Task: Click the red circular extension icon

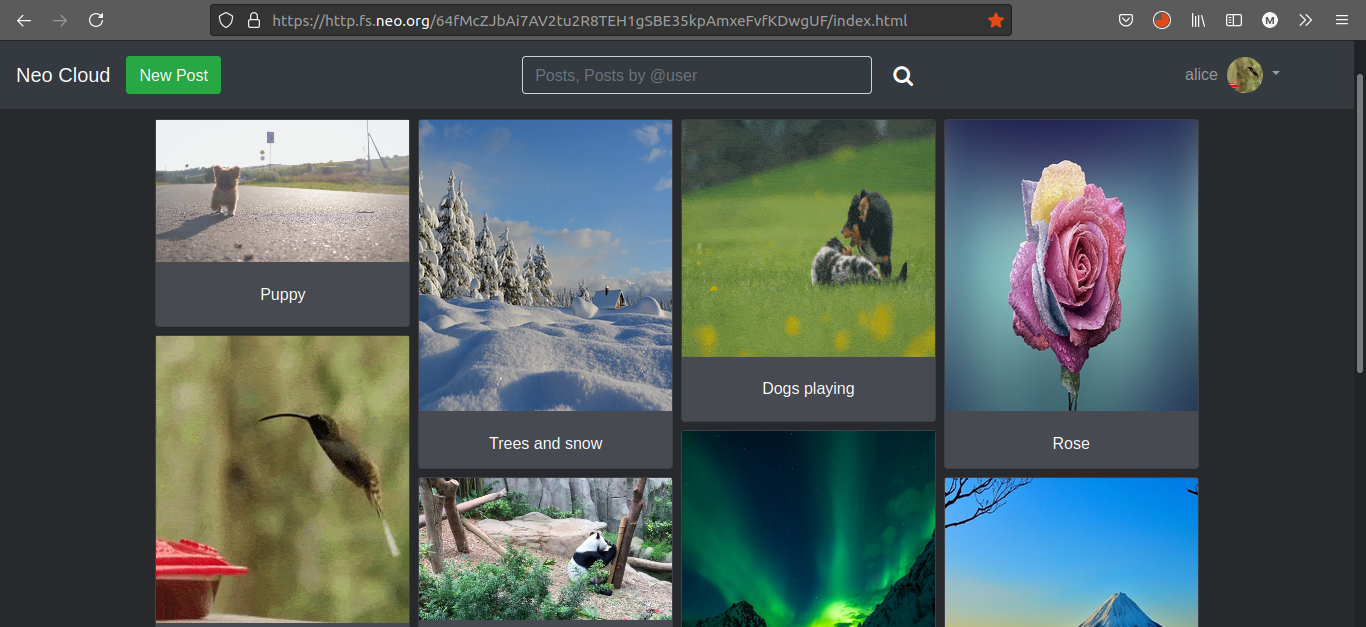Action: [1162, 20]
